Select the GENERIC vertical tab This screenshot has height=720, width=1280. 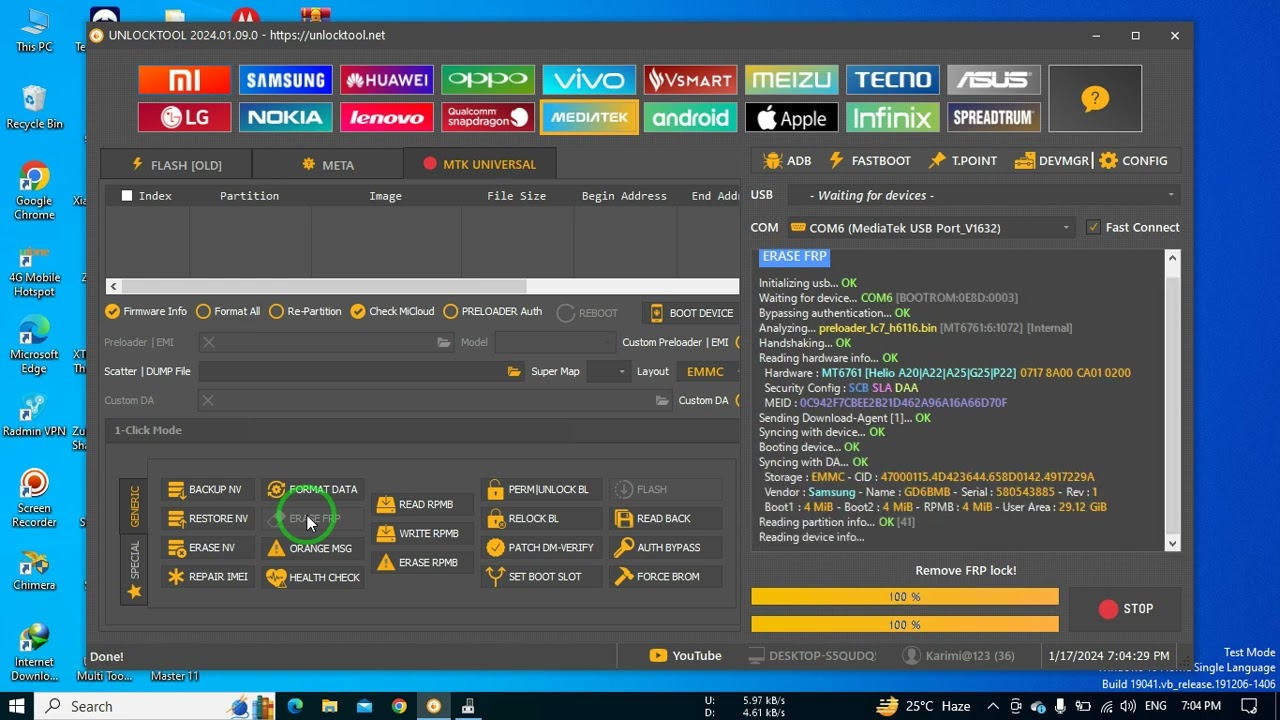click(134, 507)
